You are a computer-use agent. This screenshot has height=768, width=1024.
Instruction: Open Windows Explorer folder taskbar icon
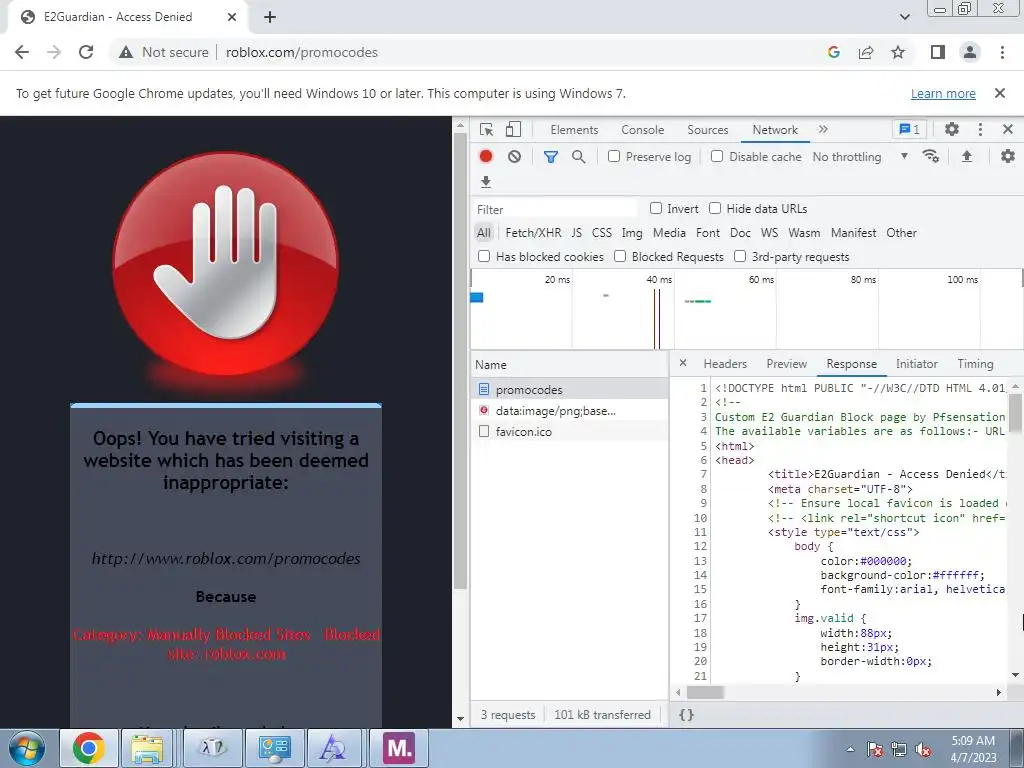click(x=148, y=748)
